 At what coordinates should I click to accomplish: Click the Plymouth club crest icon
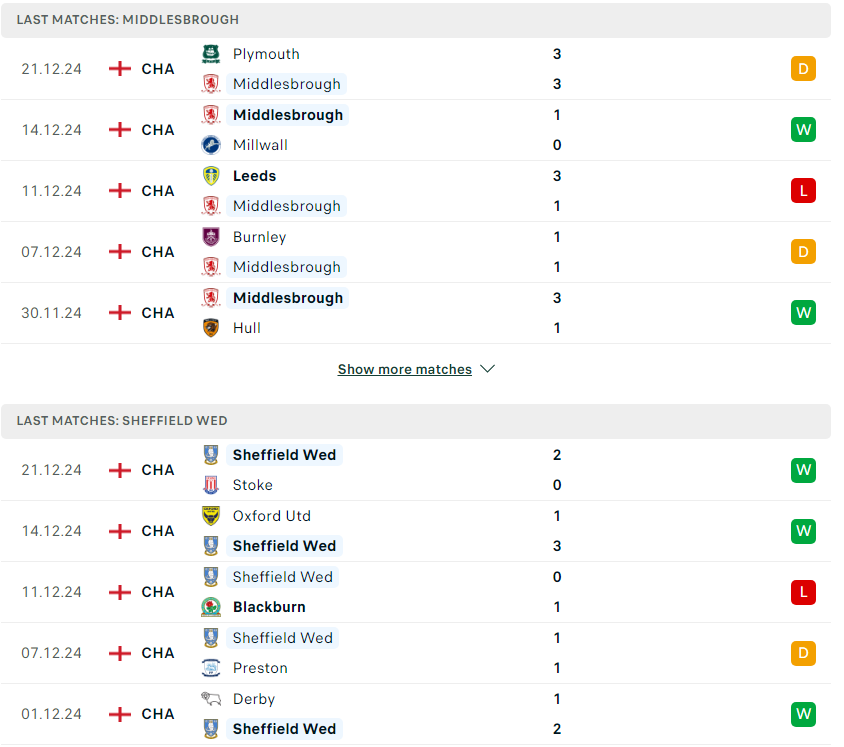tap(211, 54)
